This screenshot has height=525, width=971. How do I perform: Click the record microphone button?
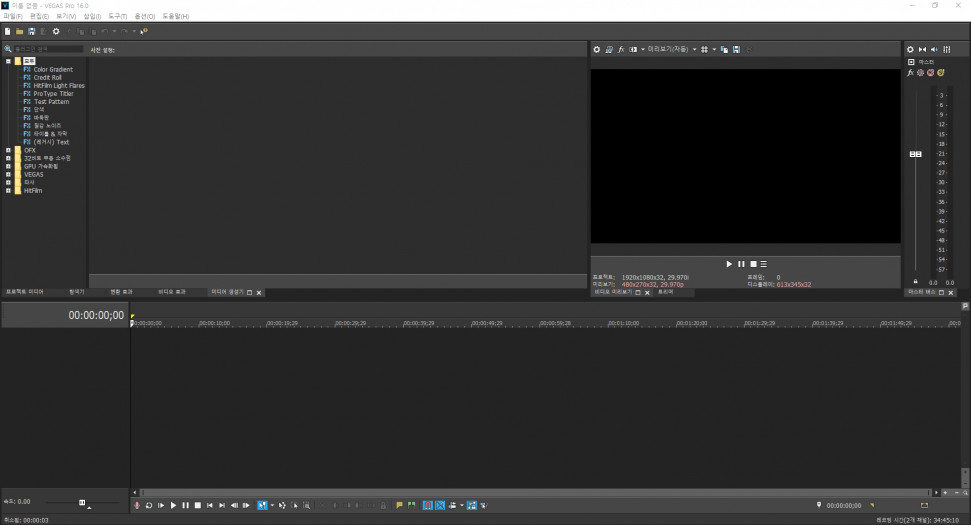[x=137, y=505]
